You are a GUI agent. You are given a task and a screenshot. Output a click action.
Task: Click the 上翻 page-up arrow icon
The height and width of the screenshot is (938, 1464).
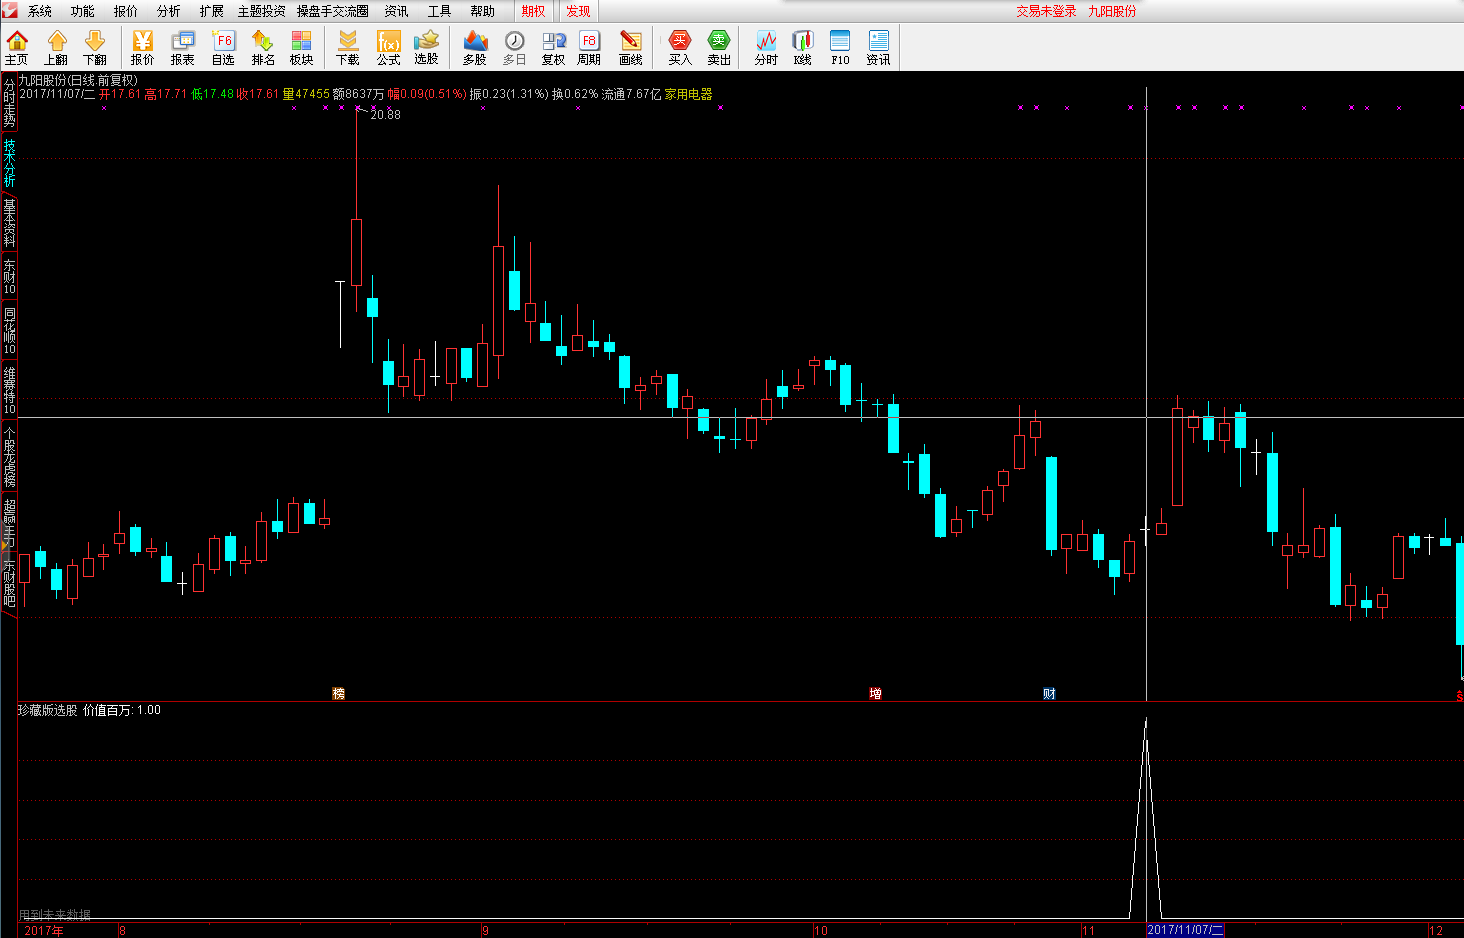pyautogui.click(x=56, y=47)
